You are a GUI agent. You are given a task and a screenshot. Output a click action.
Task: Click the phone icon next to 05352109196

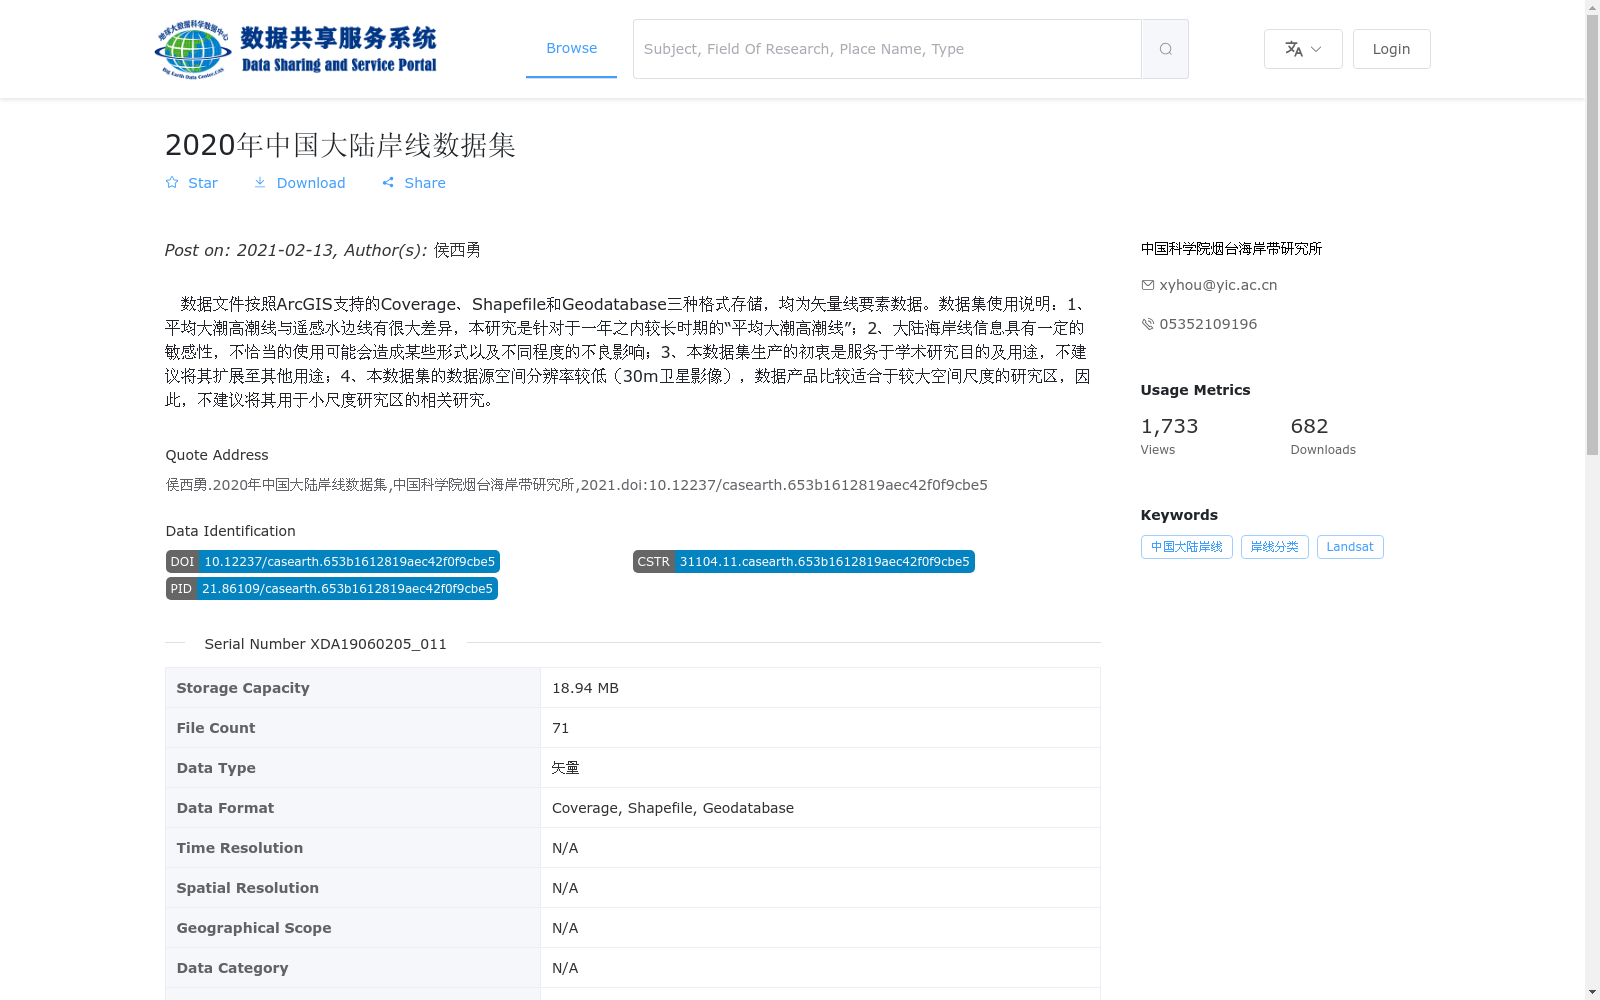click(1147, 324)
